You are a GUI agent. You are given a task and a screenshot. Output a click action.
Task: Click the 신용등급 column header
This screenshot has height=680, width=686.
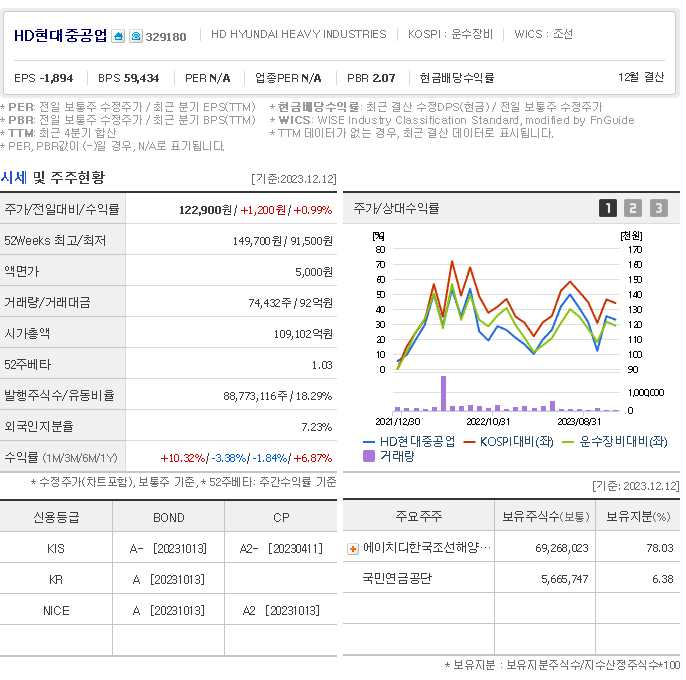pos(56,518)
